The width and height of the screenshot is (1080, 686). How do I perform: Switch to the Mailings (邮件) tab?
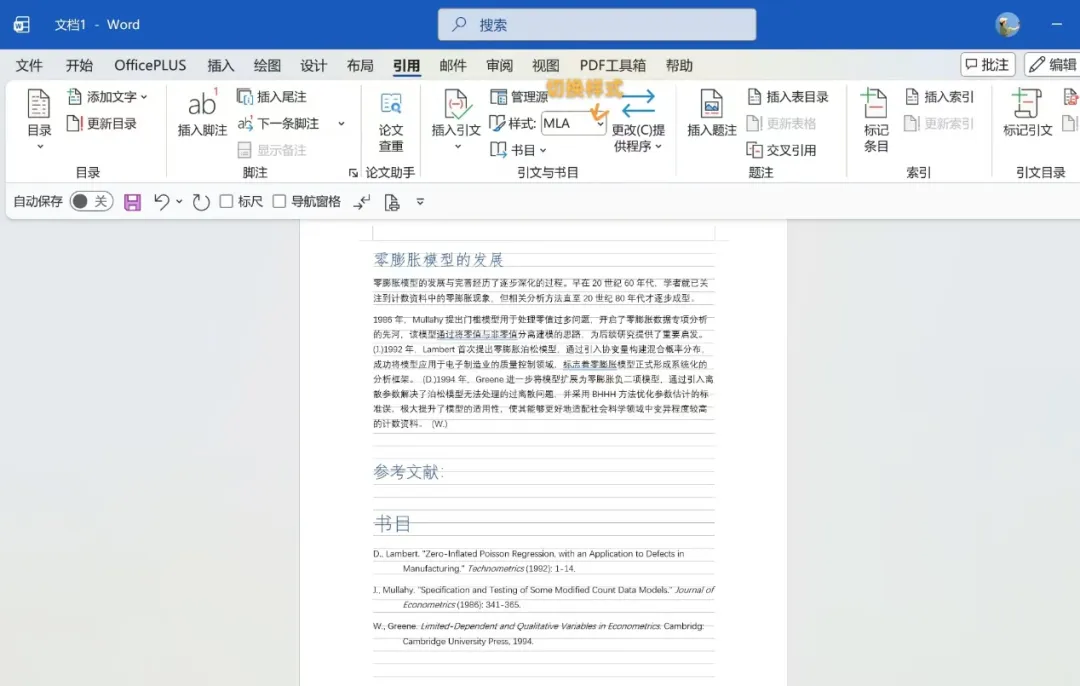pos(453,65)
